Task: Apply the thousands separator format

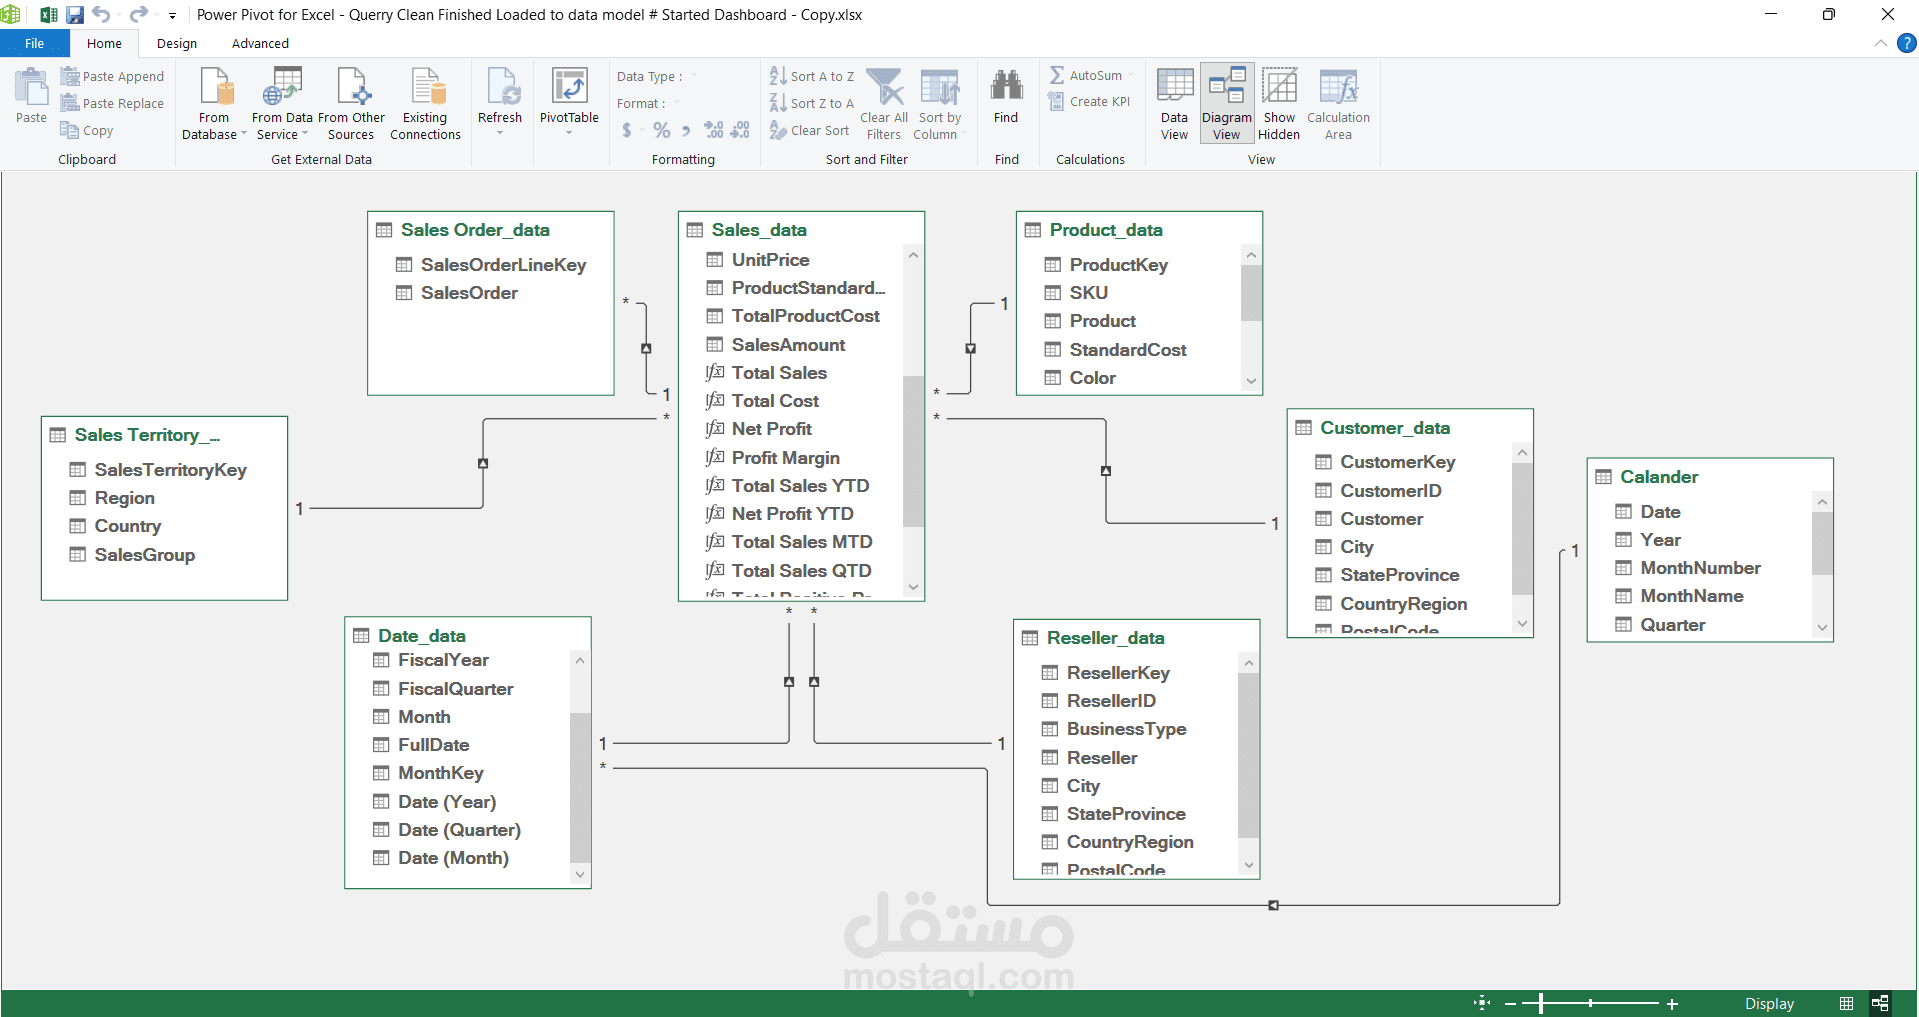Action: click(686, 130)
